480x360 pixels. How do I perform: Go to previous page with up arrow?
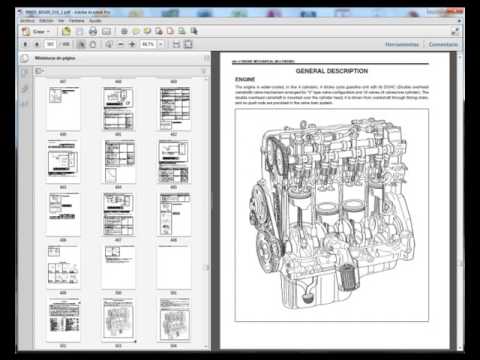point(26,44)
